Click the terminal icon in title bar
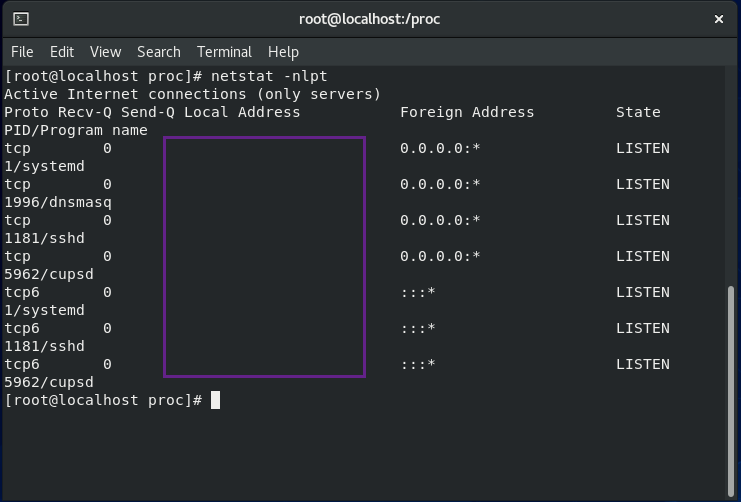 click(x=21, y=19)
